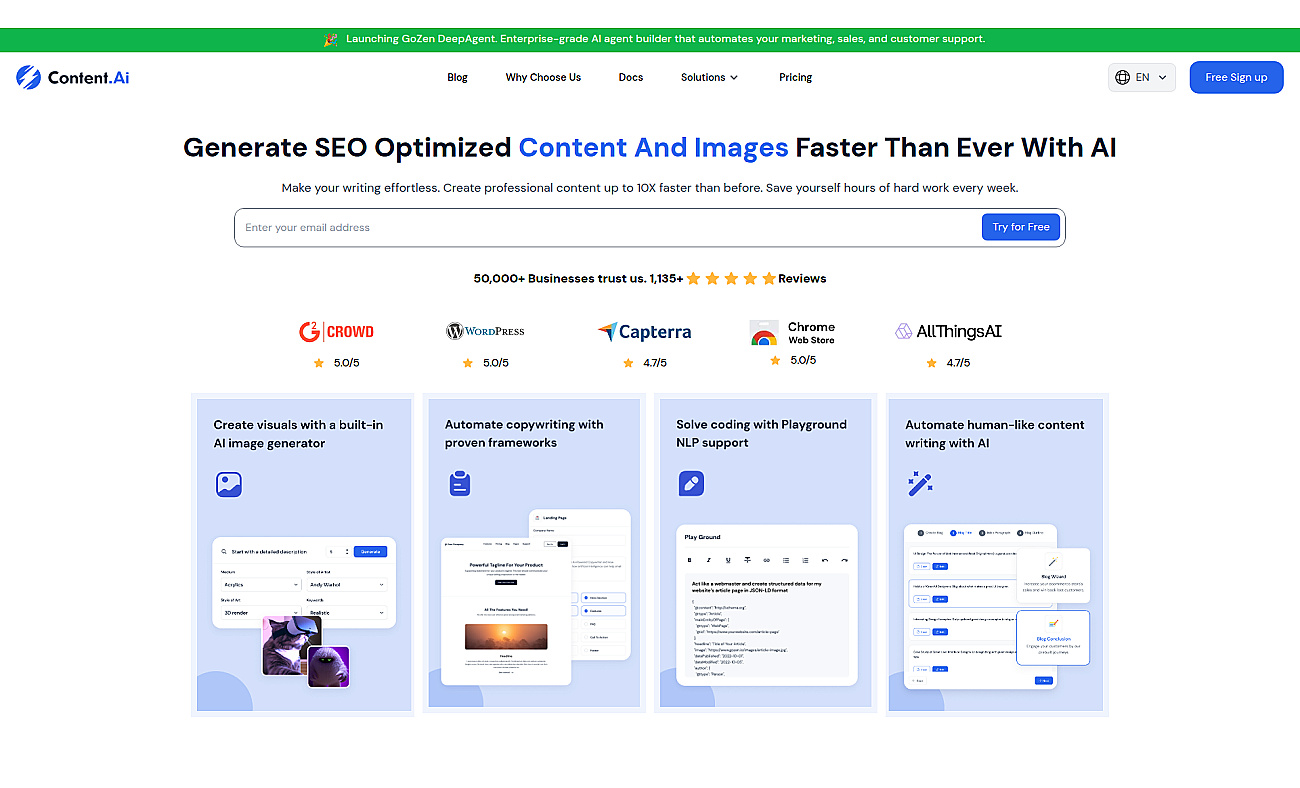Click the redo icon in Play Ground toolbar
Image resolution: width=1300 pixels, height=788 pixels.
[844, 560]
